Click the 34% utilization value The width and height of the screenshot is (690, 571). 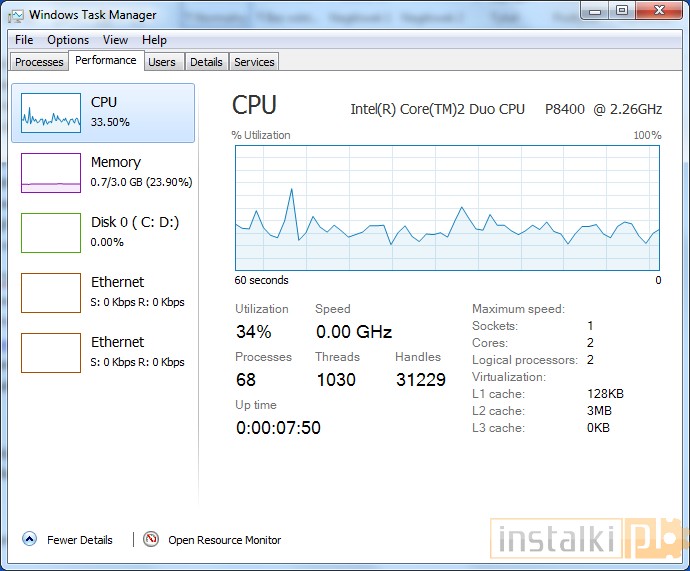click(254, 332)
